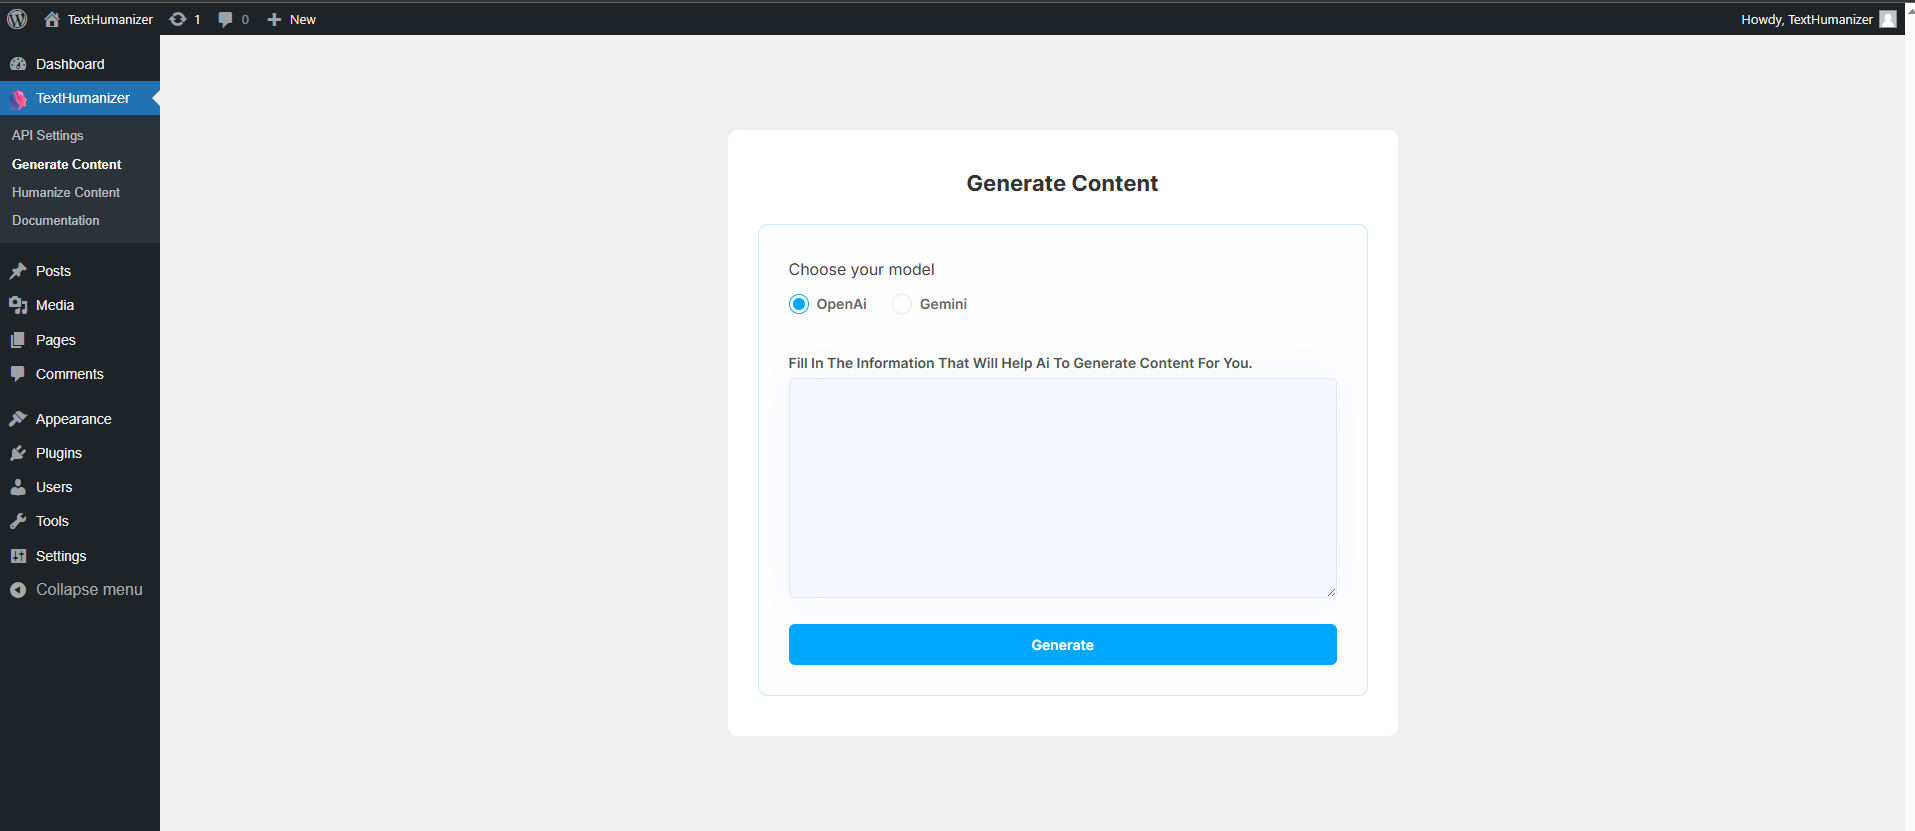Click the Tools wrench icon

coord(18,521)
